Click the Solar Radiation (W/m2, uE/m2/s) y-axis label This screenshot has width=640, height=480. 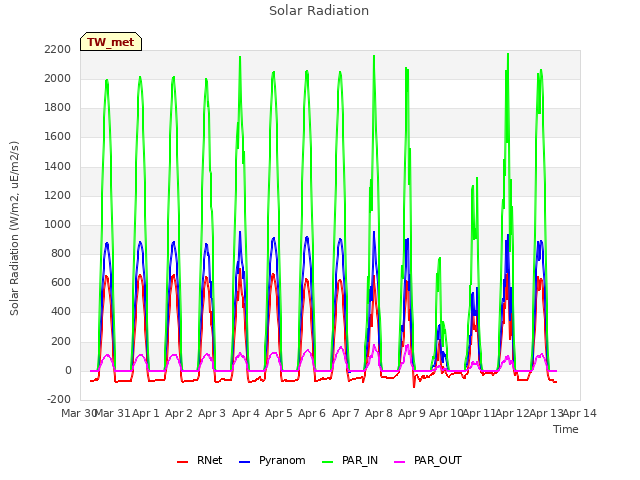pos(14,228)
